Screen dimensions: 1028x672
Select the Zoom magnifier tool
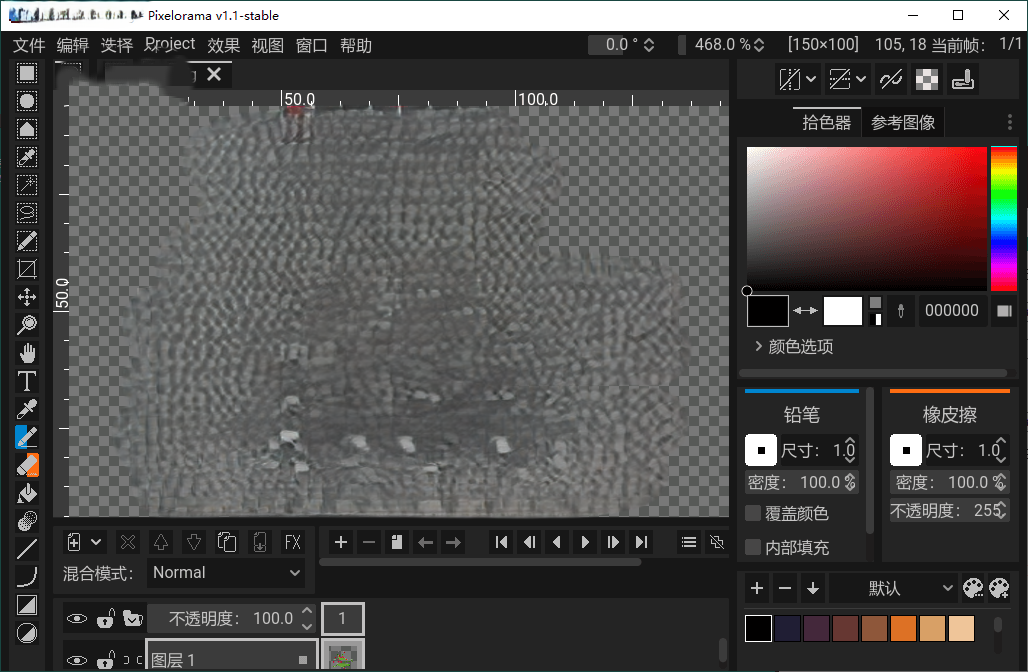(27, 325)
